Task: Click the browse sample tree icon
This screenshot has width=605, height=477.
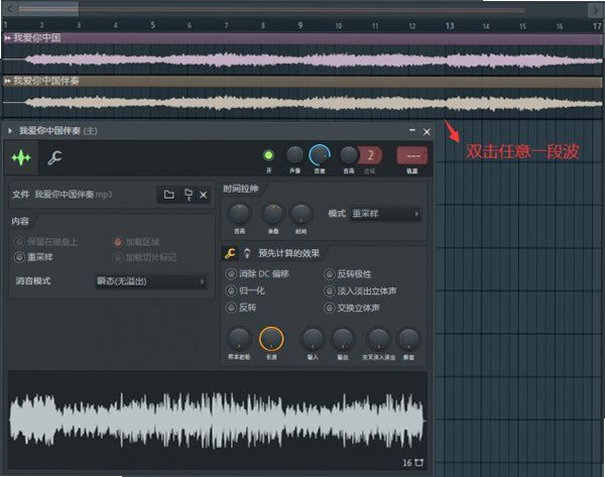Action: pos(188,195)
